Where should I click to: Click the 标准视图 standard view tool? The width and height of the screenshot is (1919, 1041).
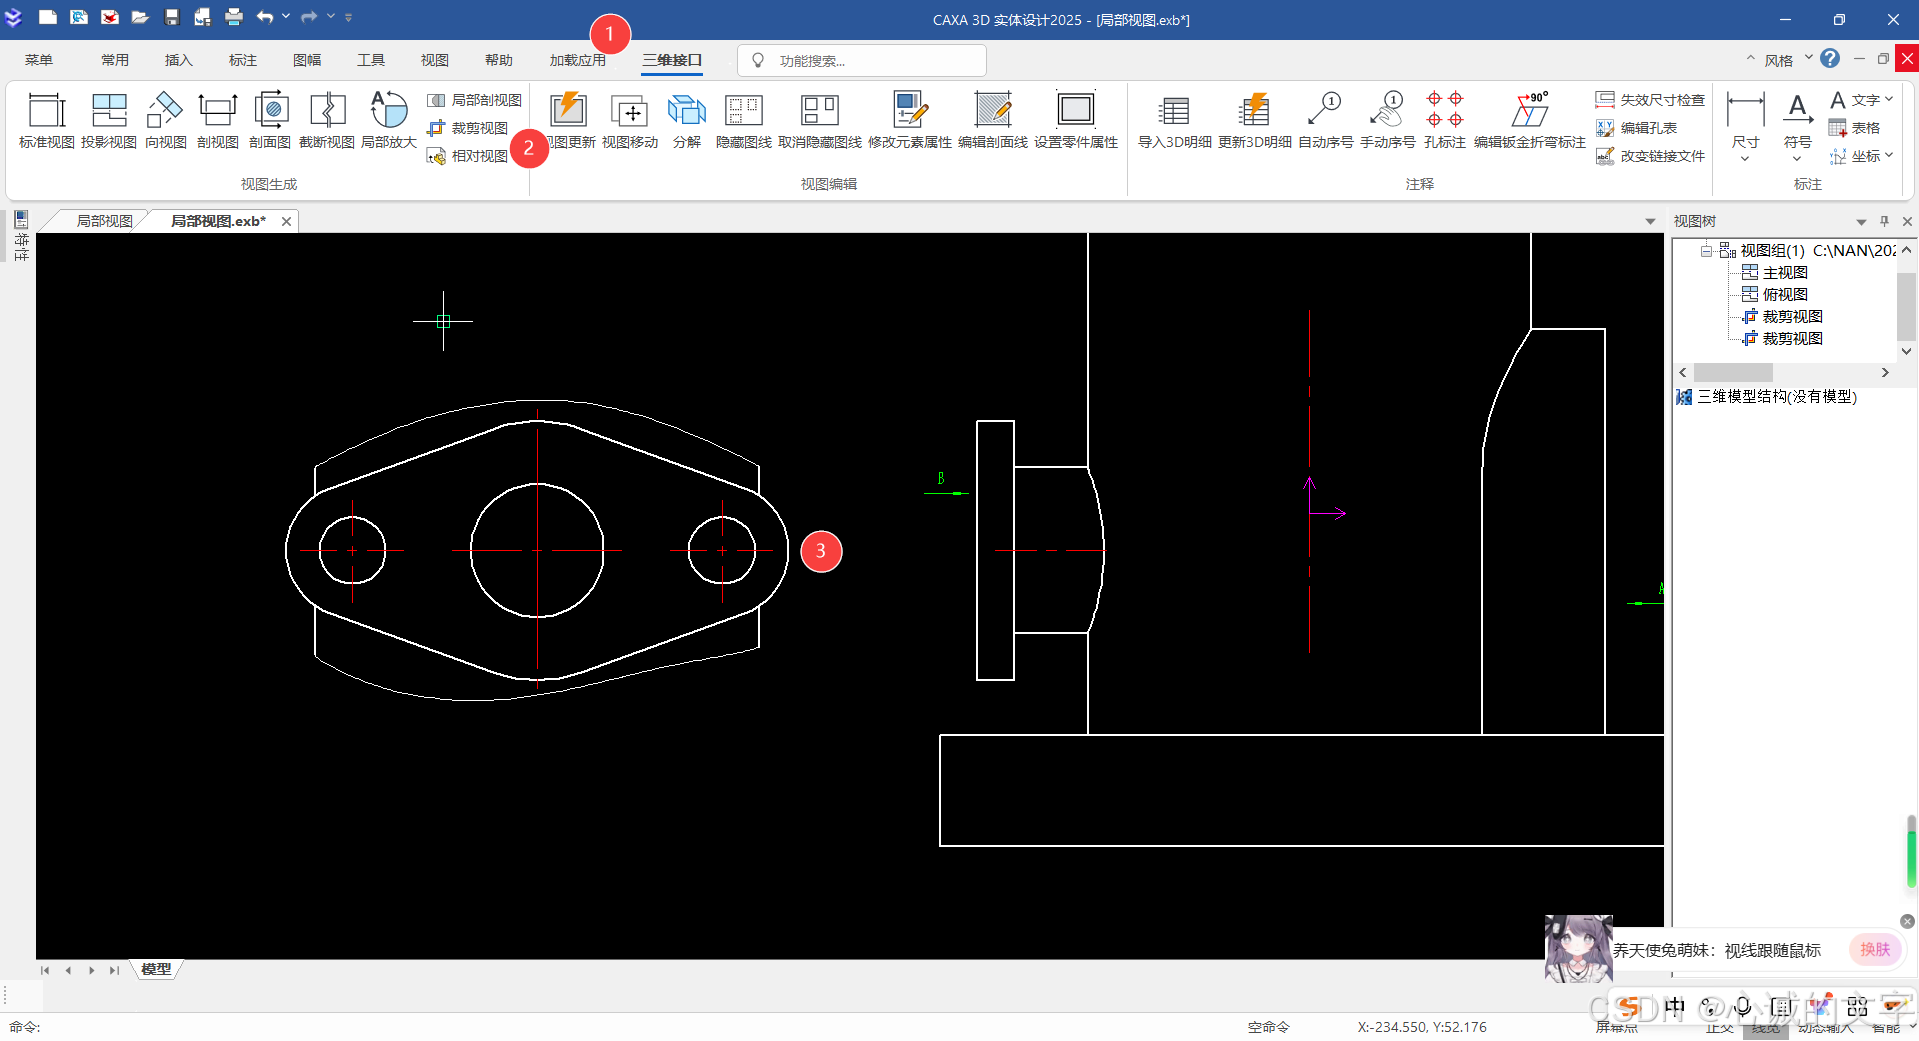tap(47, 120)
